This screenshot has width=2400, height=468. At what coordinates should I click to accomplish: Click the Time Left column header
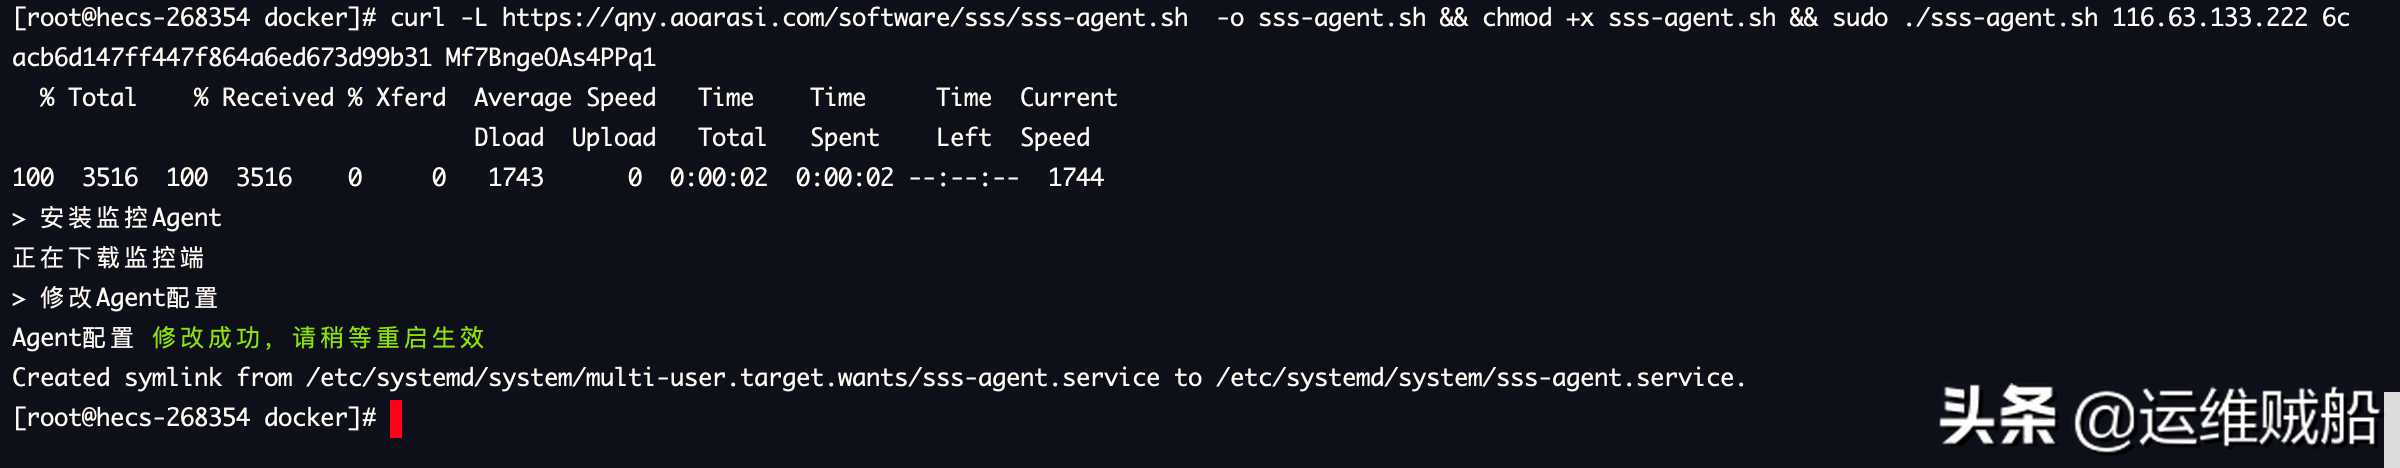(x=964, y=118)
